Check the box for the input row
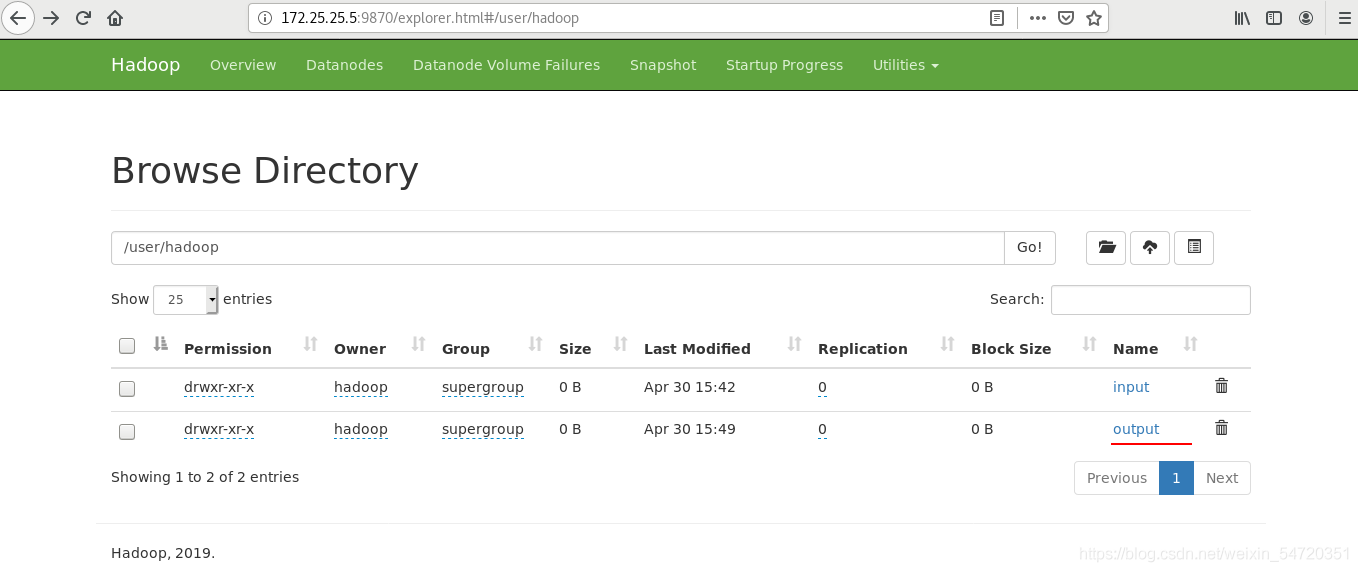Screen dimensions: 1358x572 pos(127,389)
